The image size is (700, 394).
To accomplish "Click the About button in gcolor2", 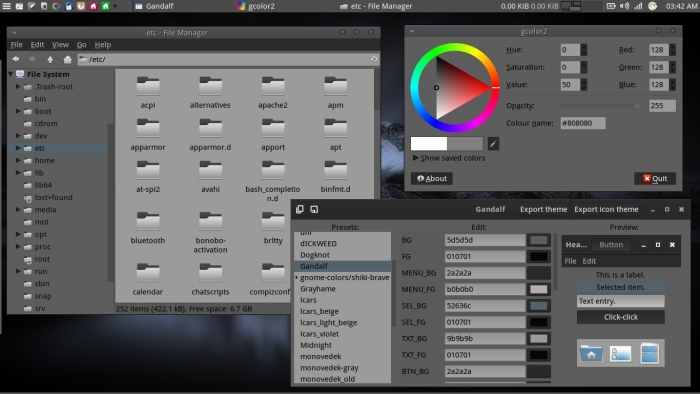I will 432,178.
